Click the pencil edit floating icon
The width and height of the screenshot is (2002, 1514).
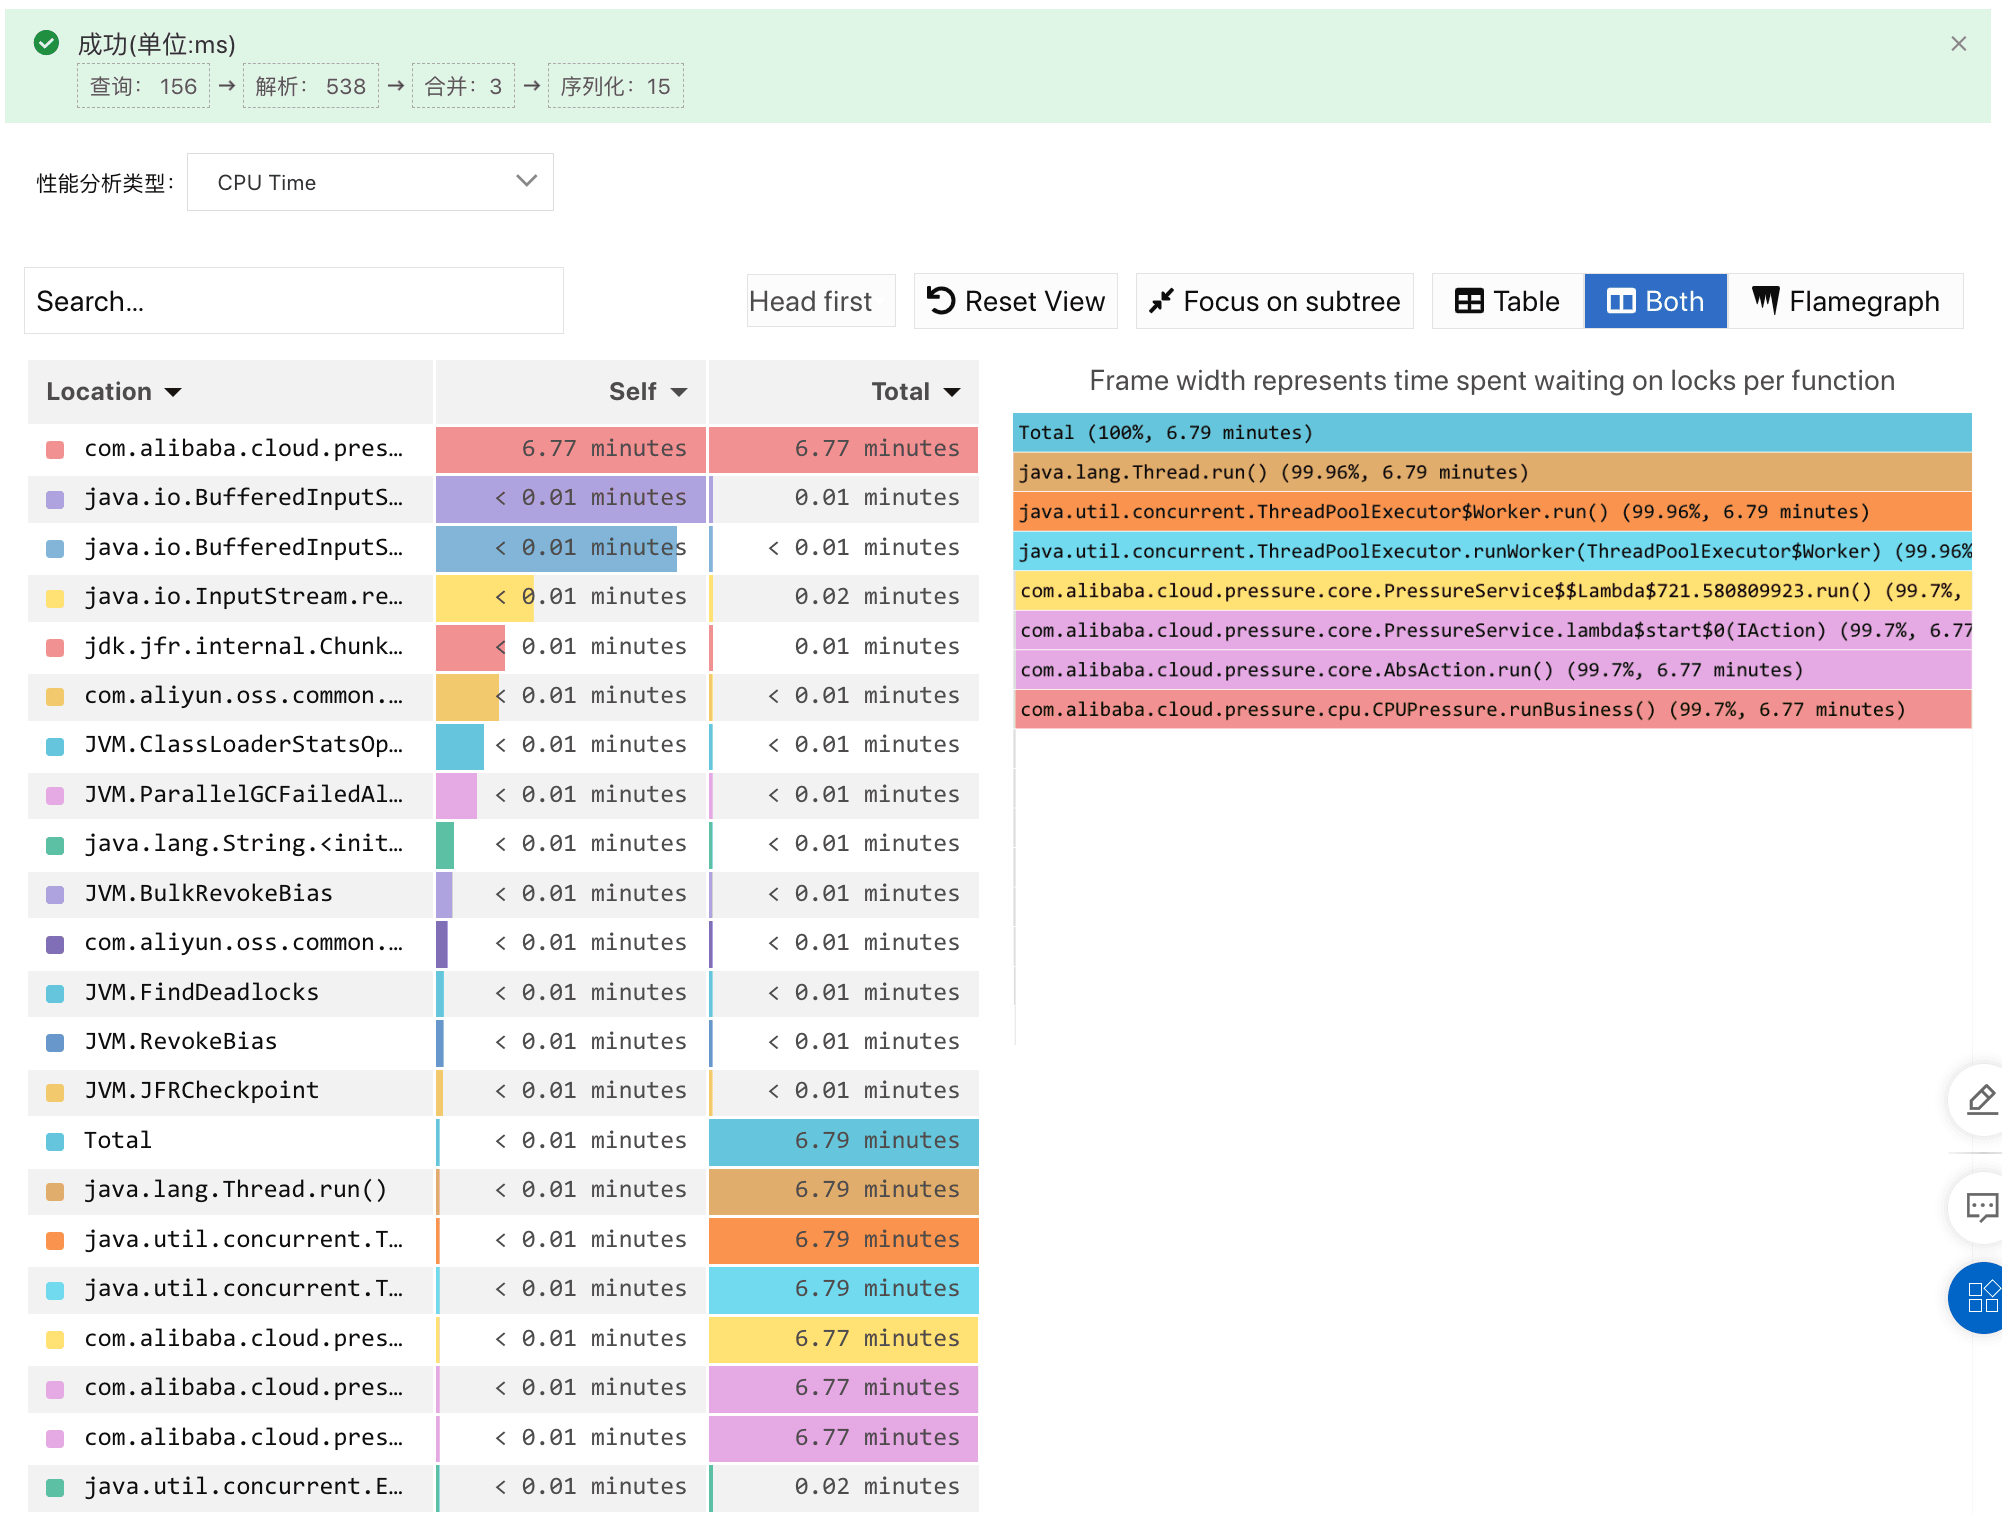[1981, 1099]
